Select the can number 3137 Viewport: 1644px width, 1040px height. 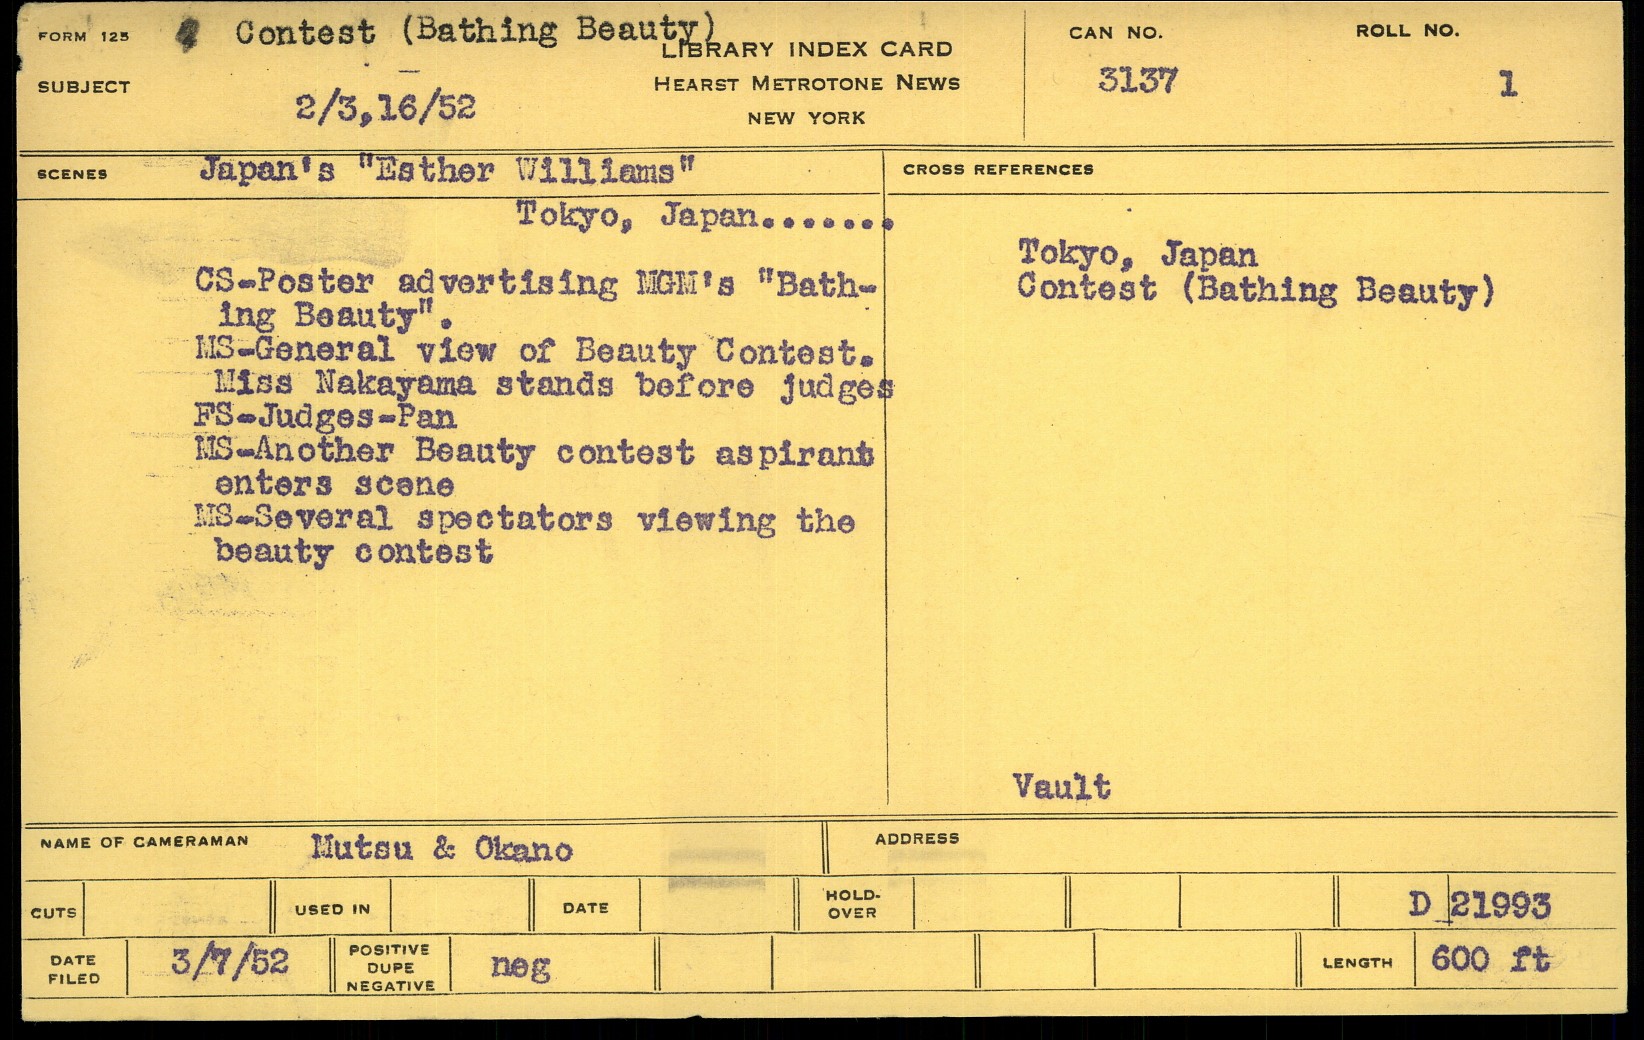click(x=1137, y=81)
